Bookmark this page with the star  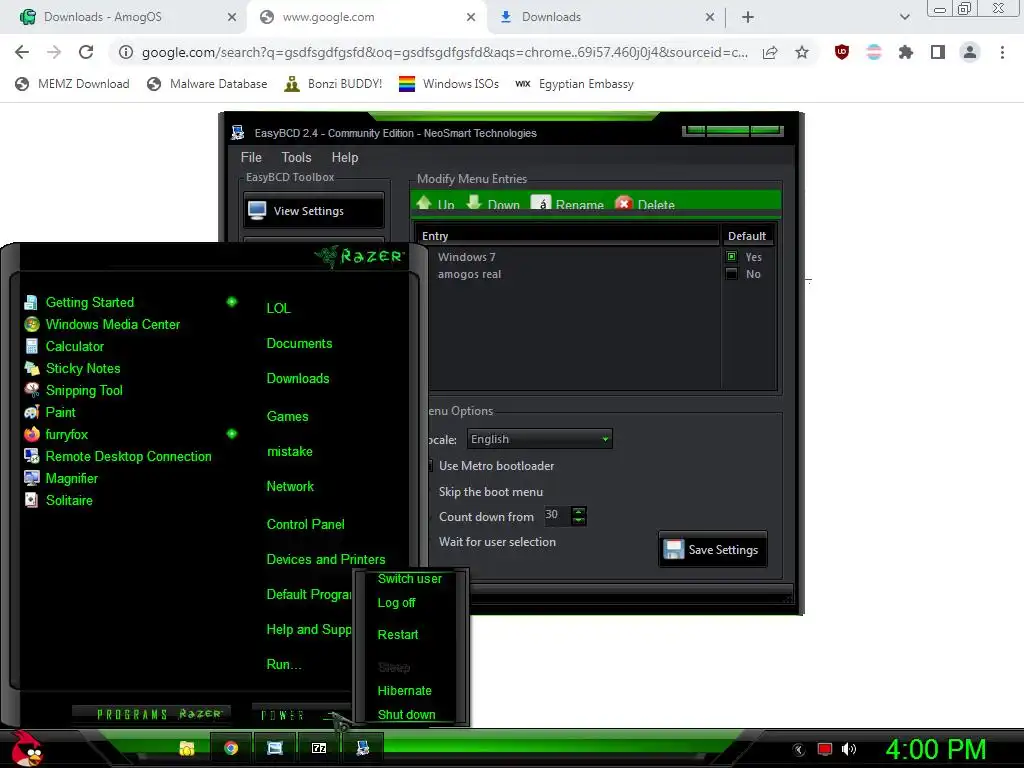pos(802,52)
